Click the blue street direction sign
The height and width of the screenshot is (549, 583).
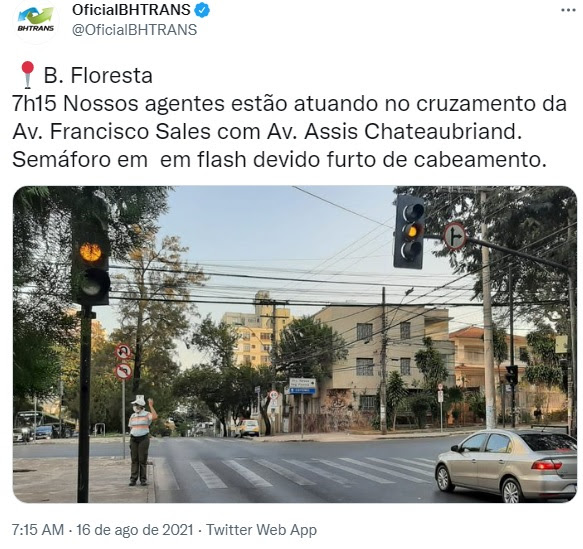point(303,387)
